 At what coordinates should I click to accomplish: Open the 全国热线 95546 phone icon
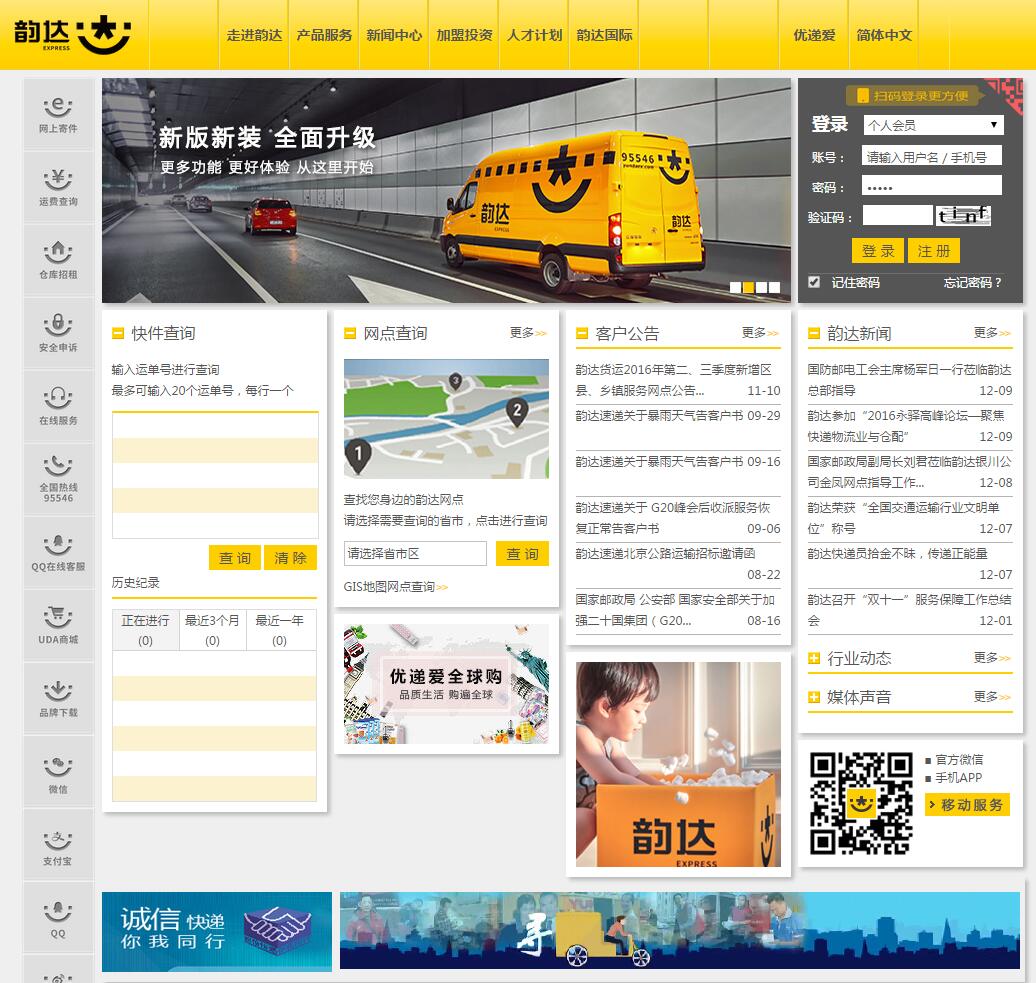pyautogui.click(x=58, y=479)
